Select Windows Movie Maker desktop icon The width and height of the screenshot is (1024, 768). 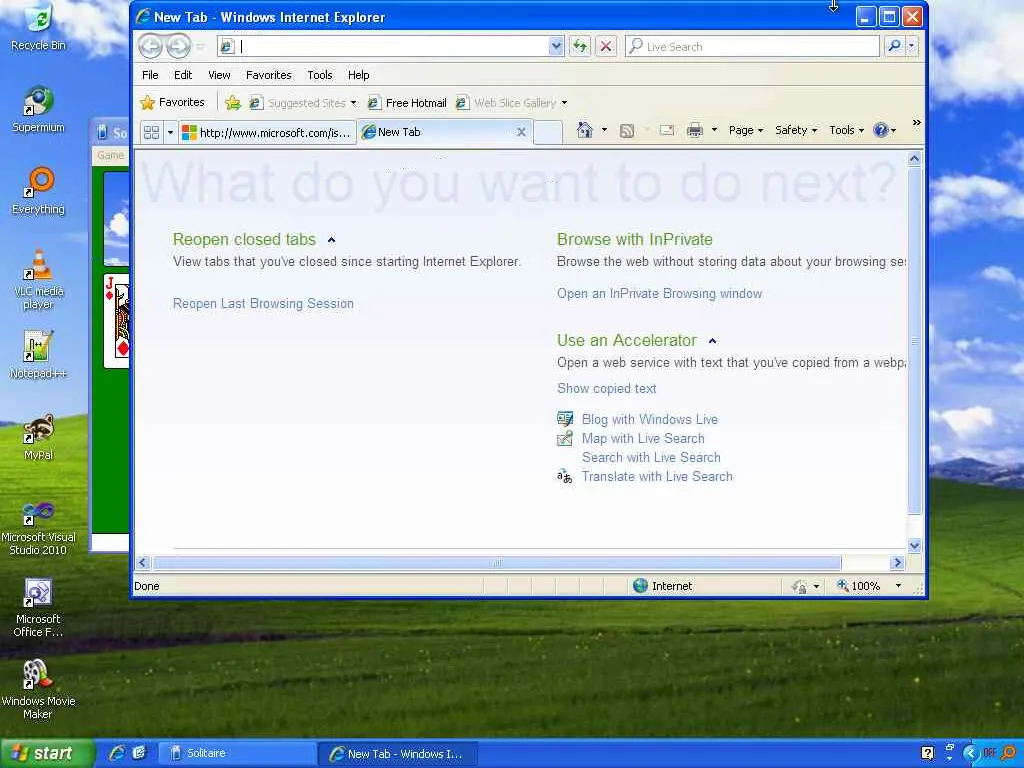point(39,690)
